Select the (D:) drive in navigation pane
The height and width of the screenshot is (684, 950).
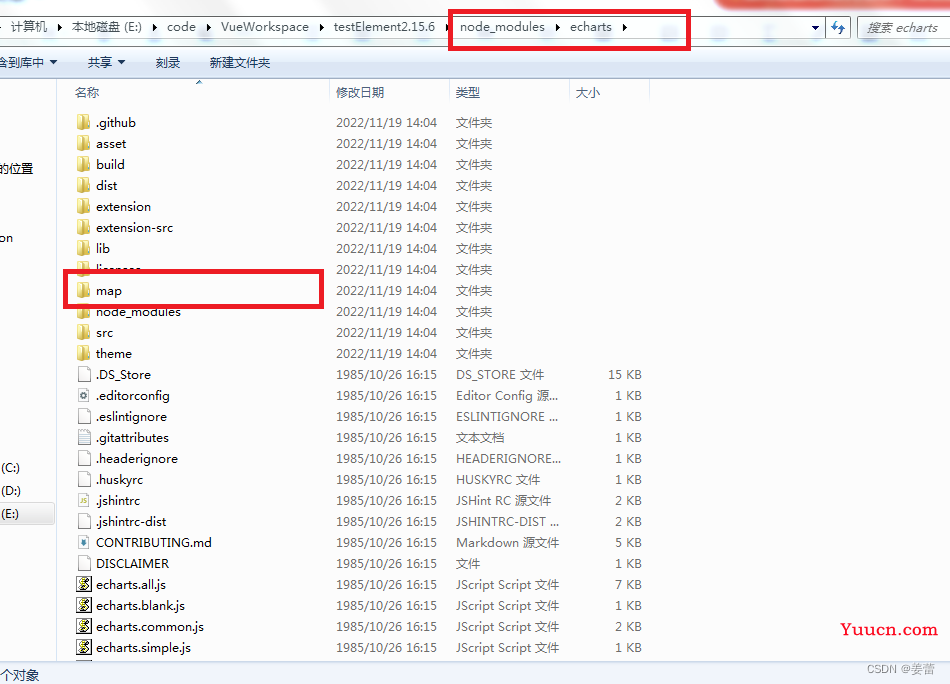pos(10,491)
